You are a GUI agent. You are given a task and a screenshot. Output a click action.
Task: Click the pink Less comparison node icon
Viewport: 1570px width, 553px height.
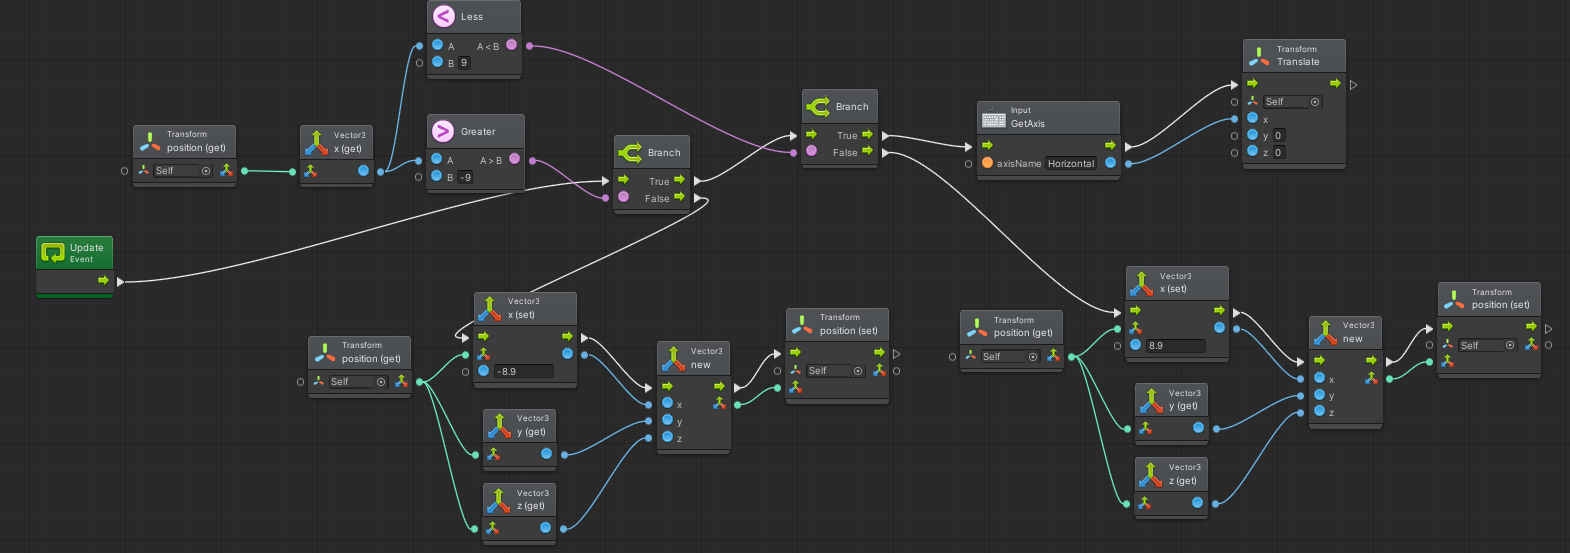[443, 16]
